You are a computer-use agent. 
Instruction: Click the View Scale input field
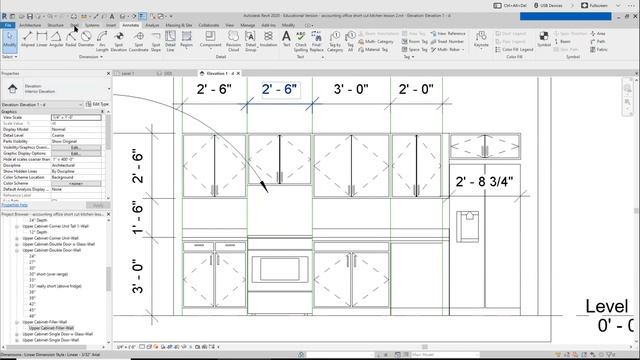tap(76, 118)
